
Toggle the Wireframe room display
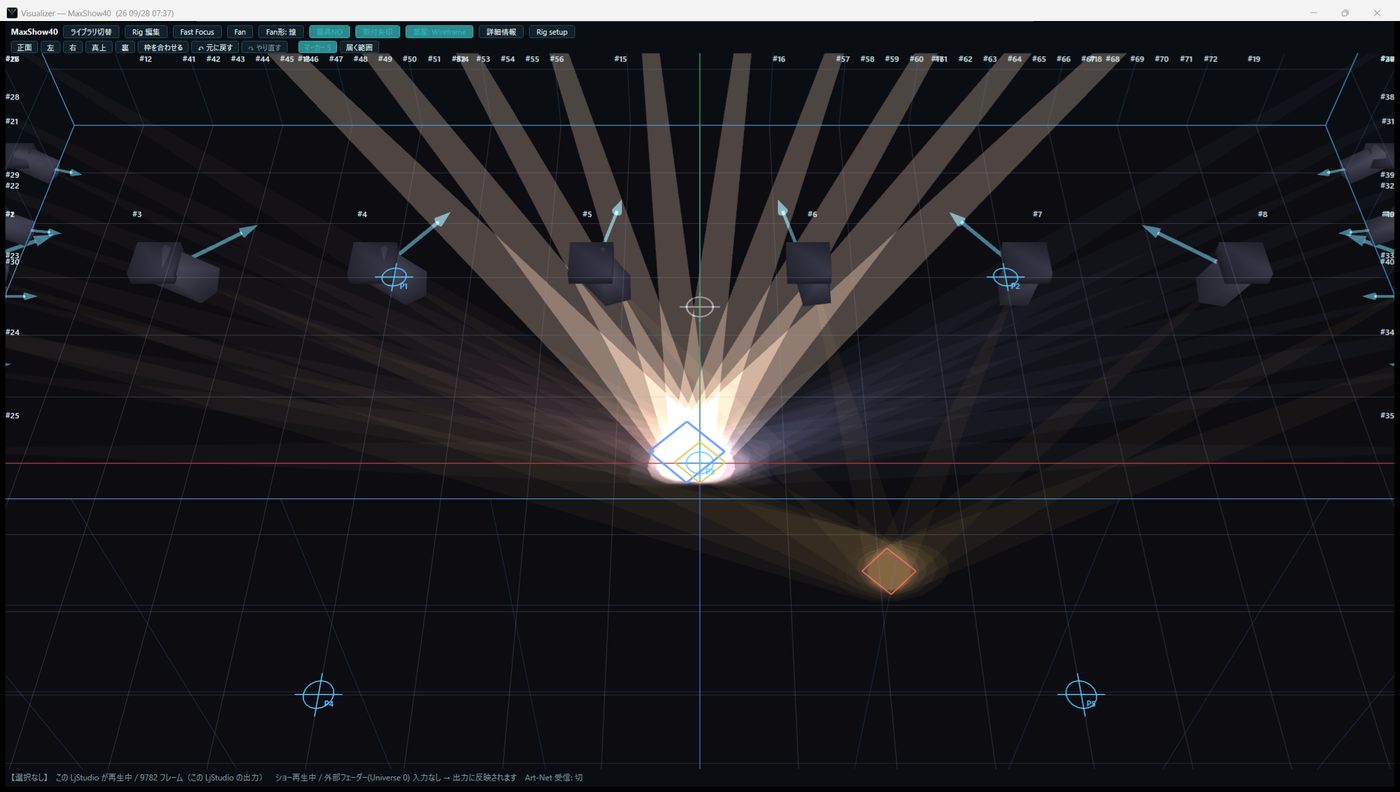[439, 32]
